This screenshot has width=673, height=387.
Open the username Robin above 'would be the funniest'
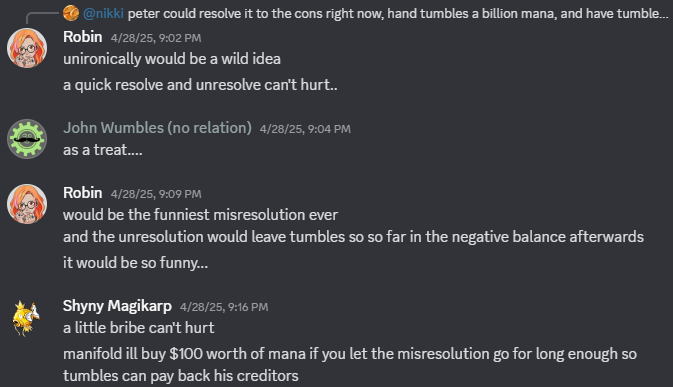pos(82,193)
